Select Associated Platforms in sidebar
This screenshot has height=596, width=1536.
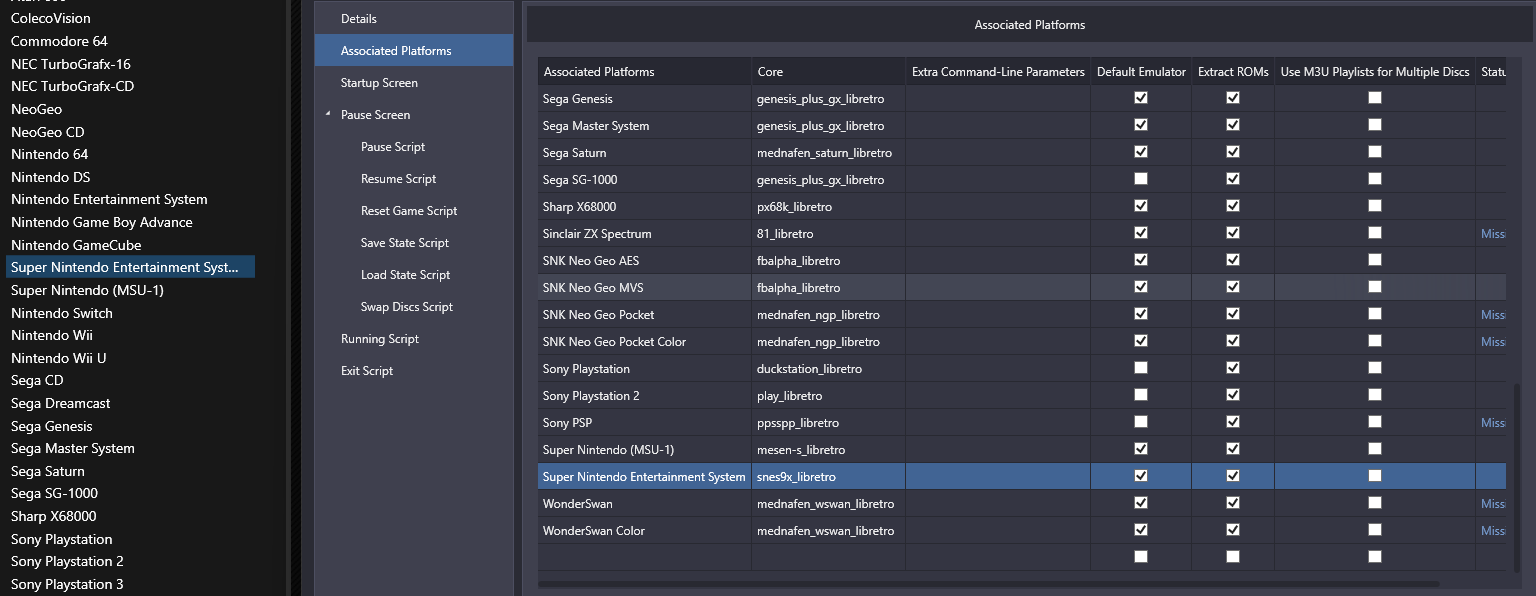tap(413, 51)
